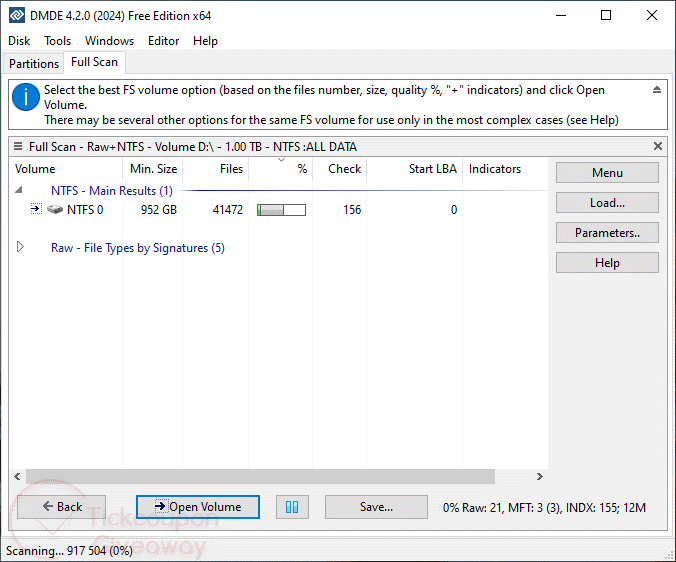676x562 pixels.
Task: Click Raw - File Types by Signatures label
Action: click(x=138, y=248)
